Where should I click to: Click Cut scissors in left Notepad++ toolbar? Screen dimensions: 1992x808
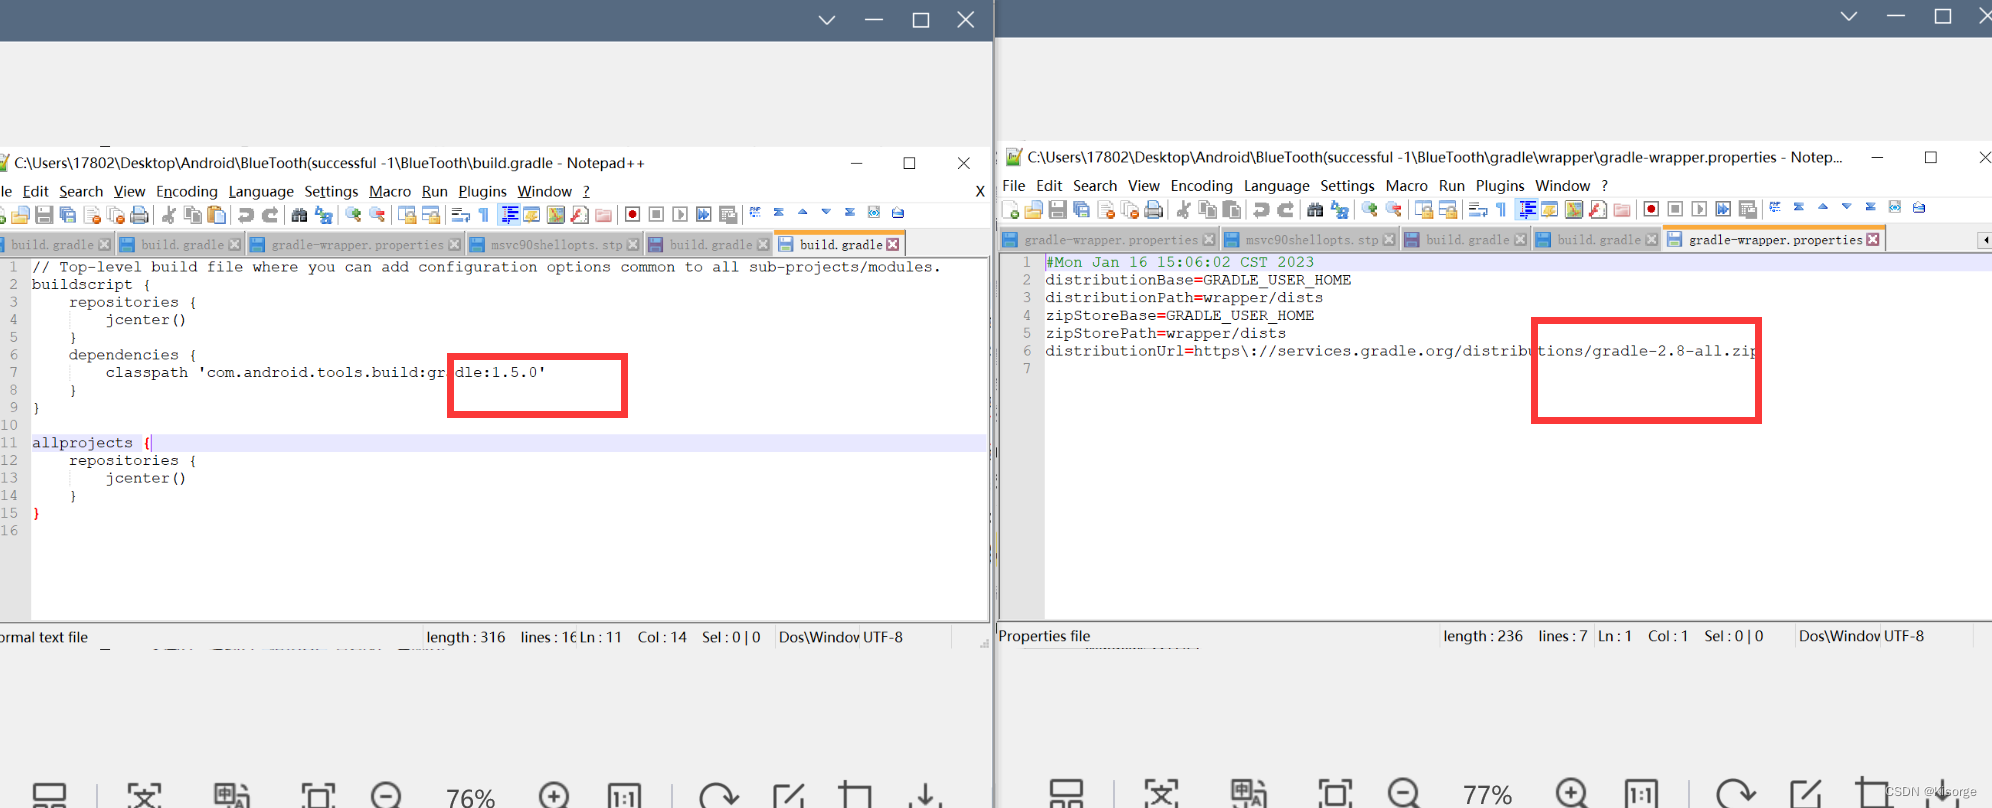(x=169, y=214)
